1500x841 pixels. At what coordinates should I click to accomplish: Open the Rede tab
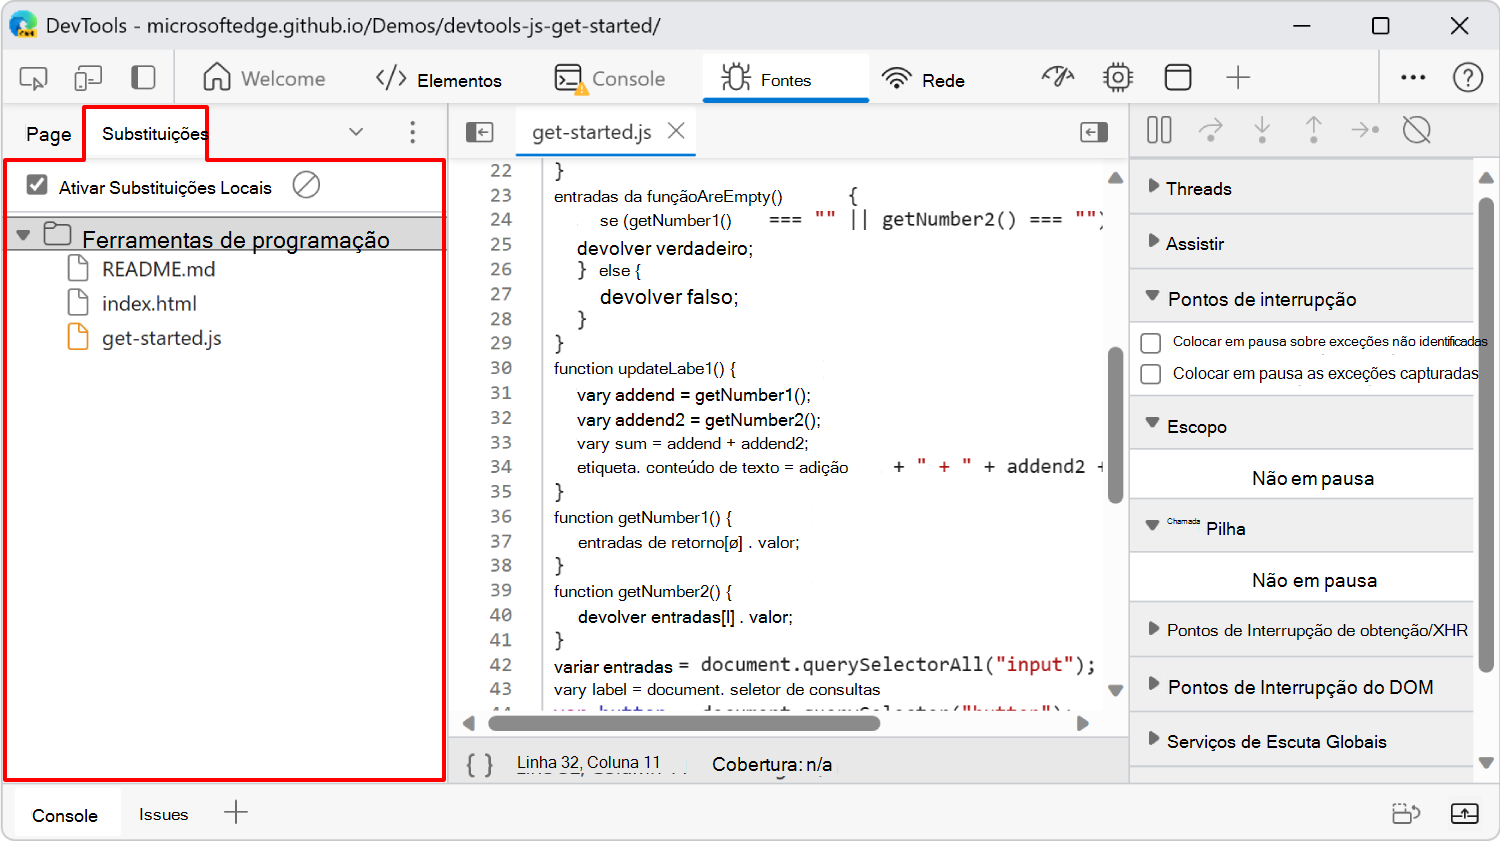click(924, 78)
